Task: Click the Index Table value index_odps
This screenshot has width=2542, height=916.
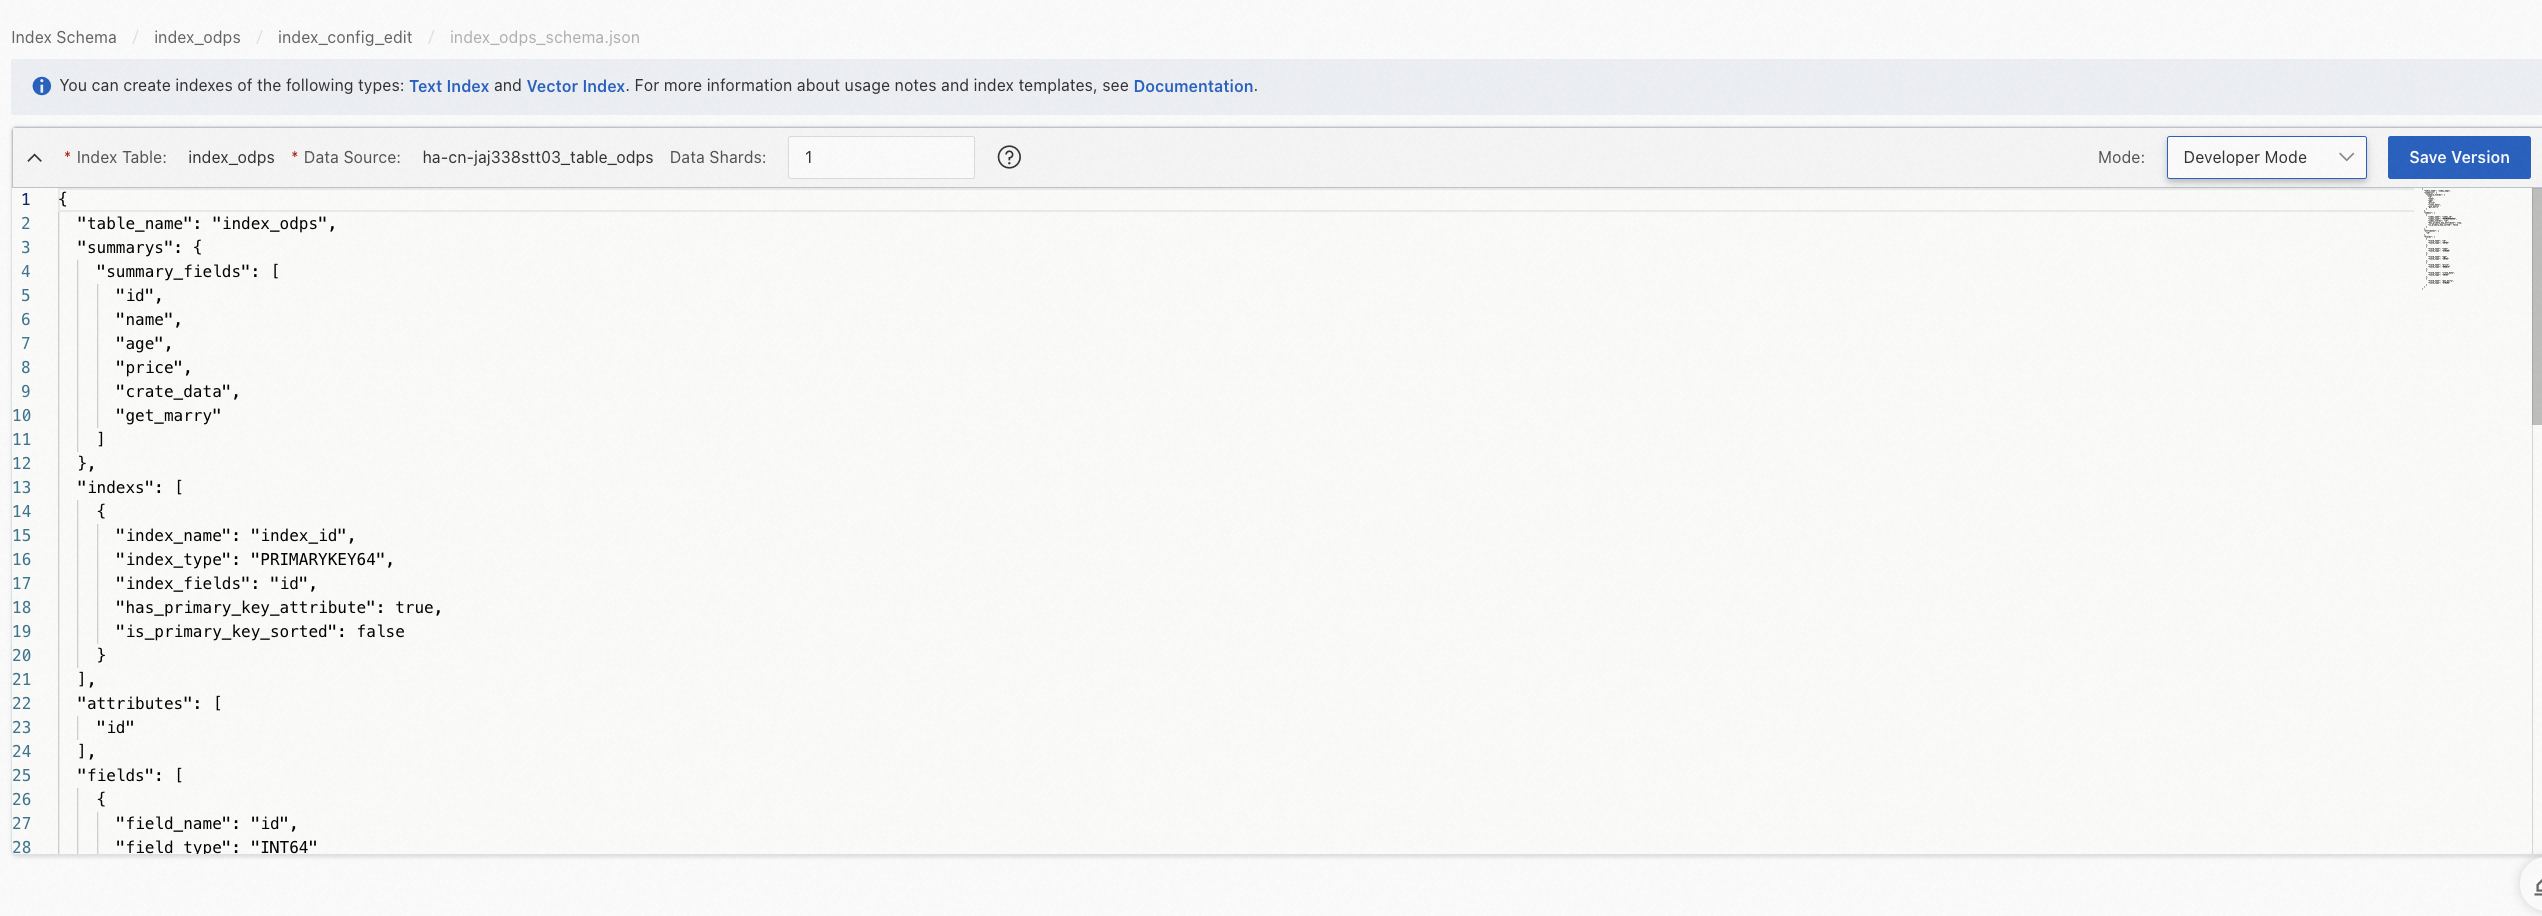Action: (x=231, y=157)
